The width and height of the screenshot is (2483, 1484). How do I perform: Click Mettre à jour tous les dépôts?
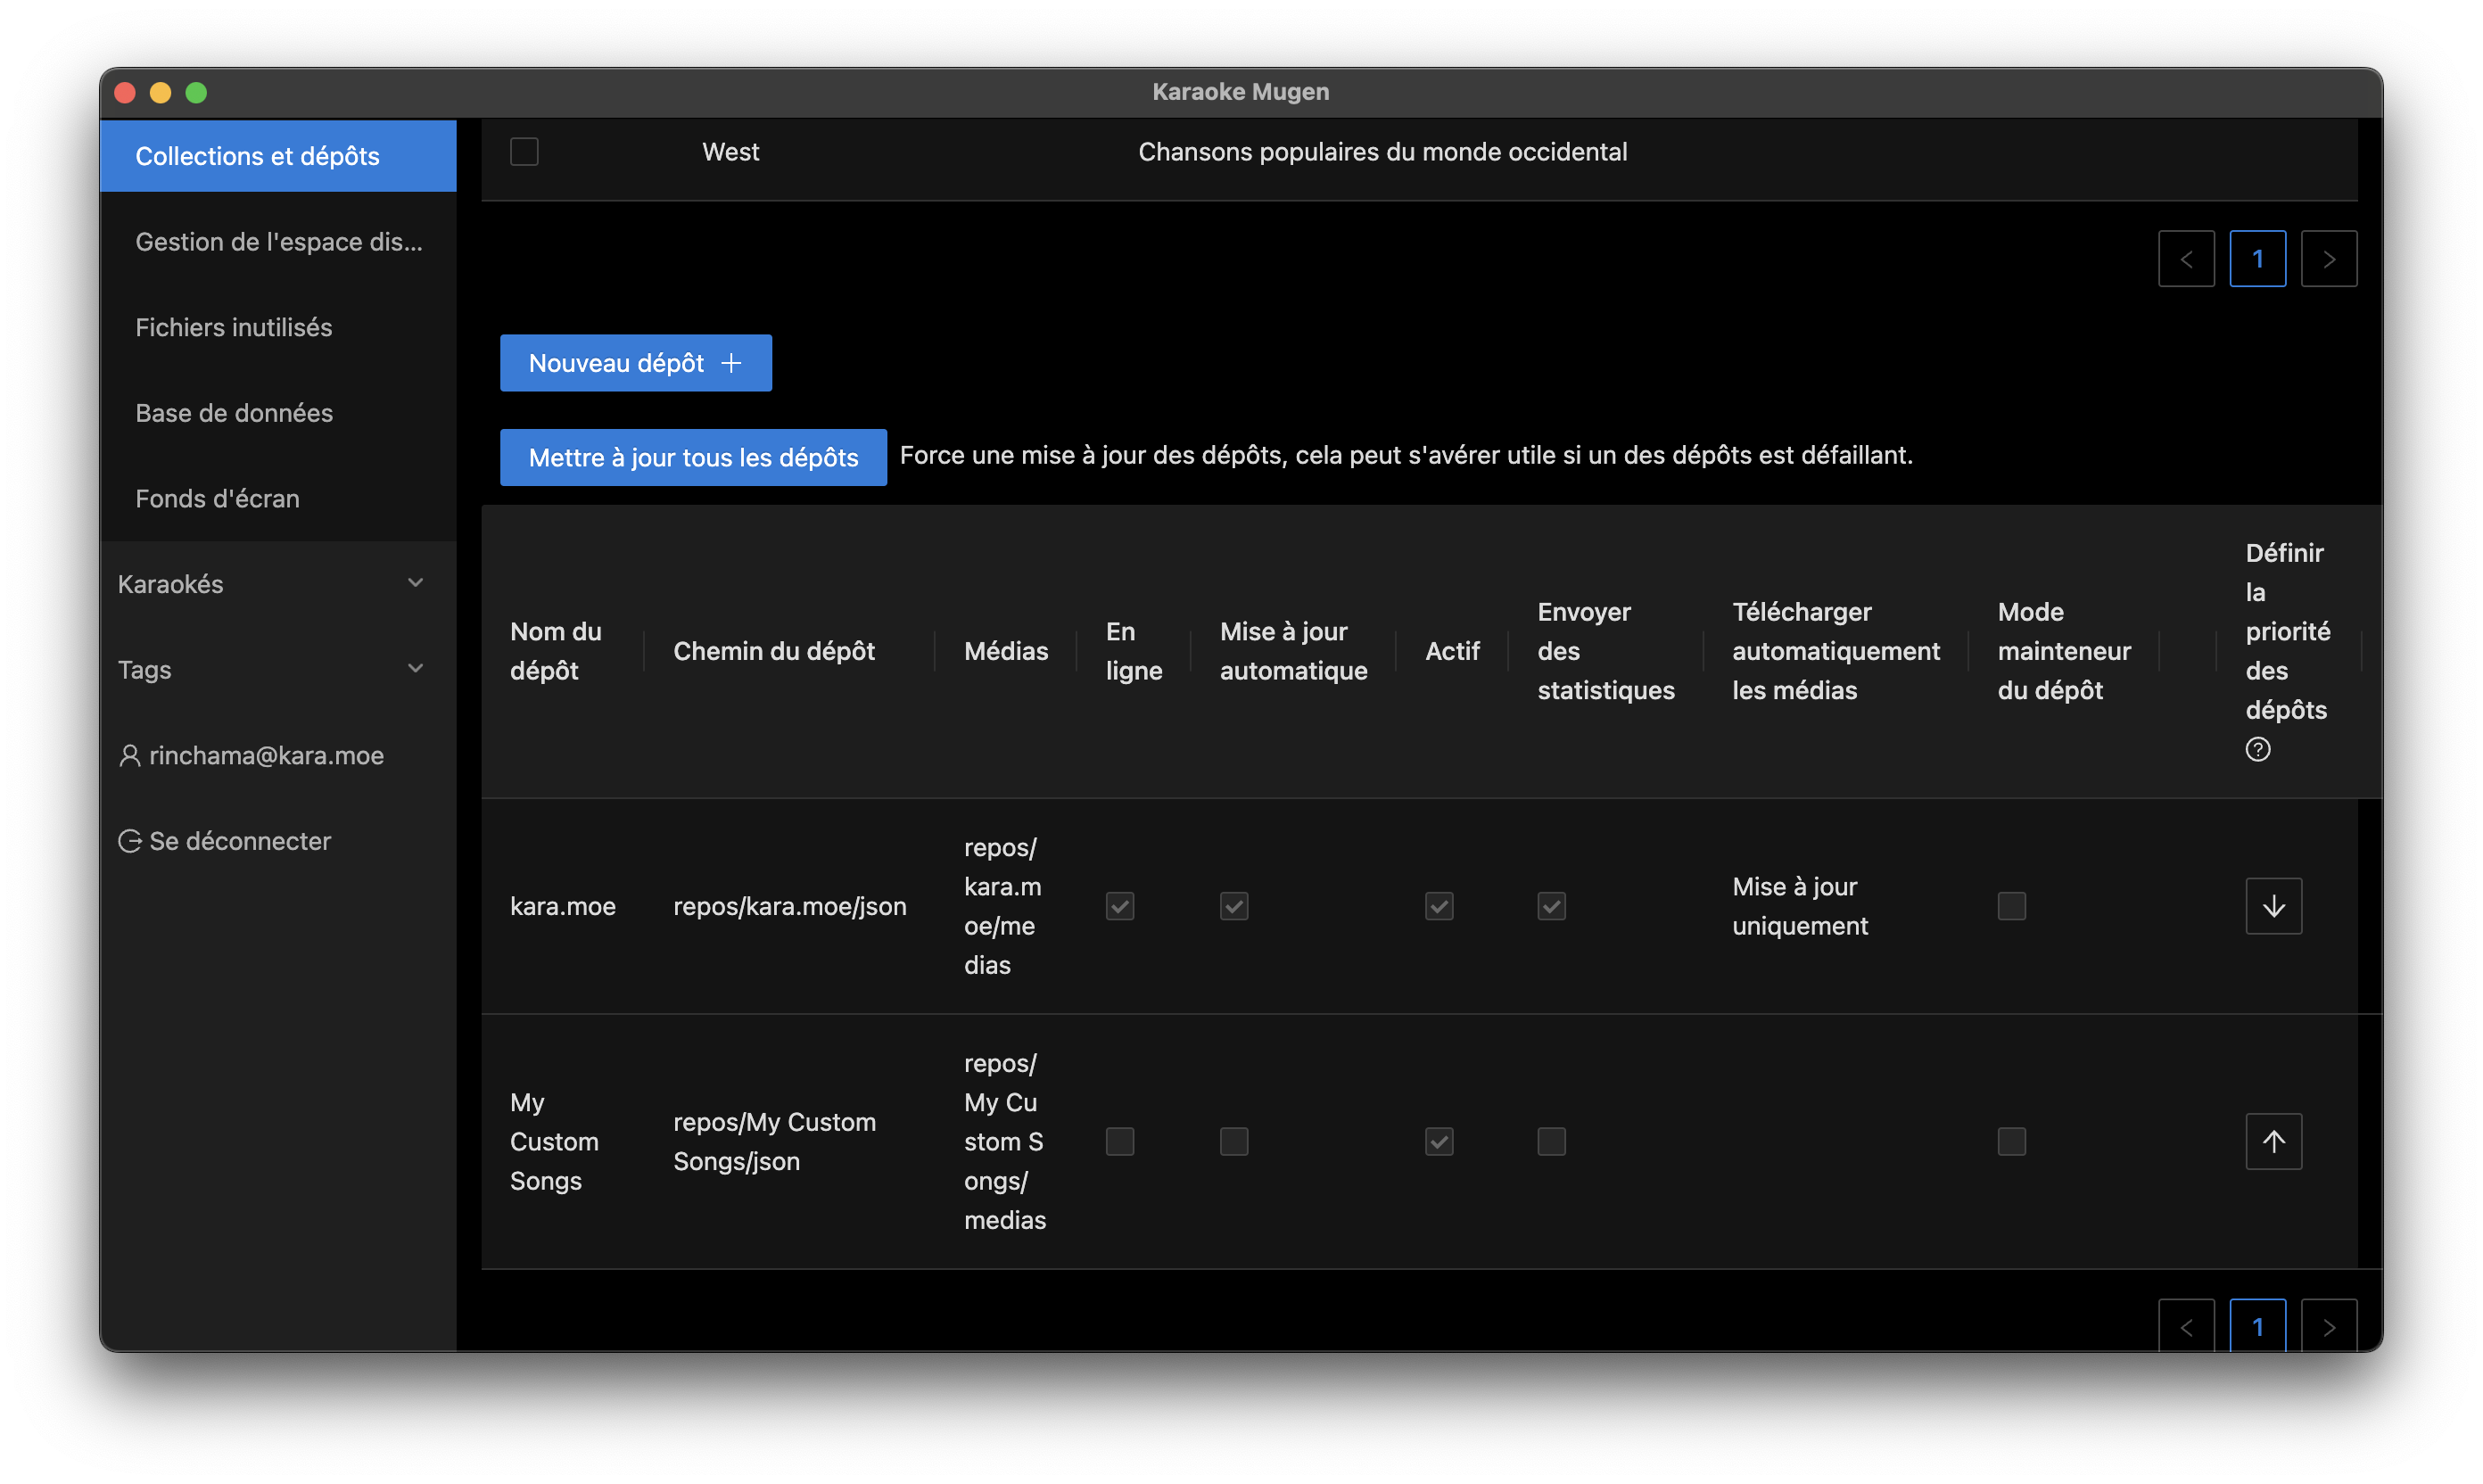(x=692, y=457)
